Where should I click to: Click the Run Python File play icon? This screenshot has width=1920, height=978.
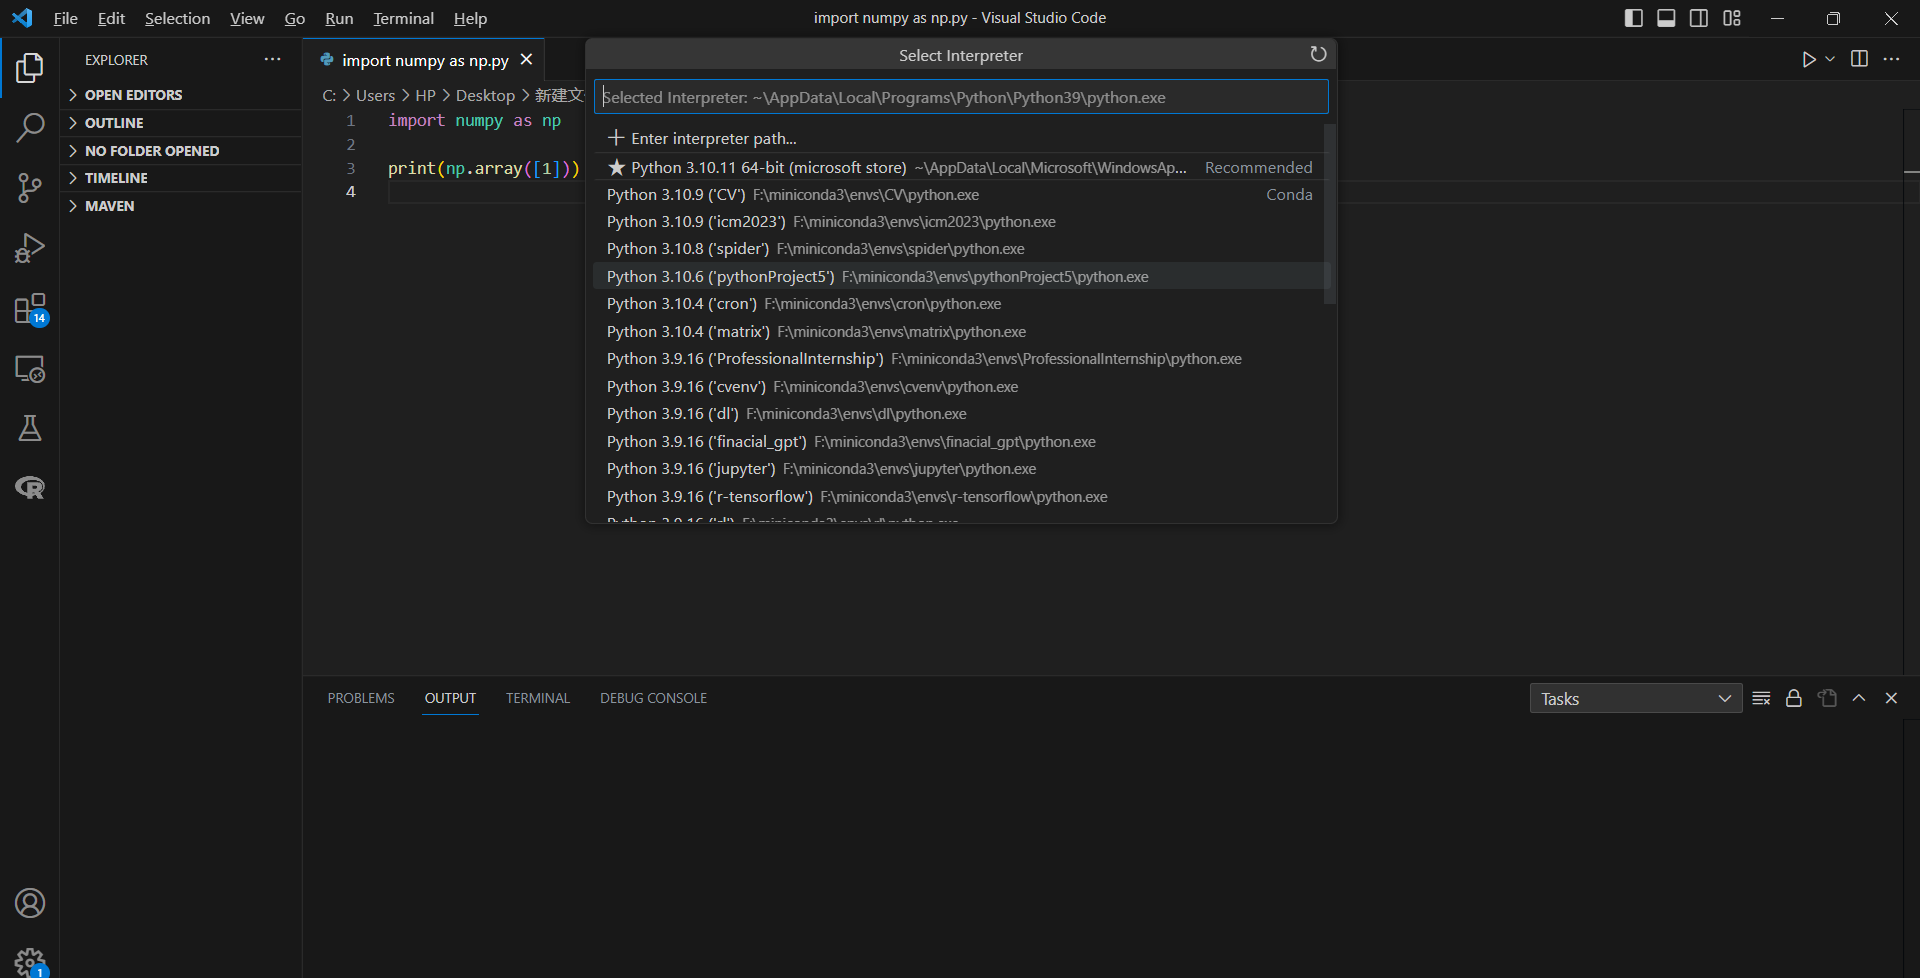(1808, 59)
